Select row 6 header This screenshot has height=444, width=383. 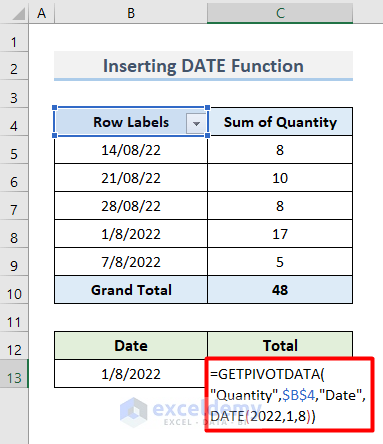pyautogui.click(x=14, y=178)
